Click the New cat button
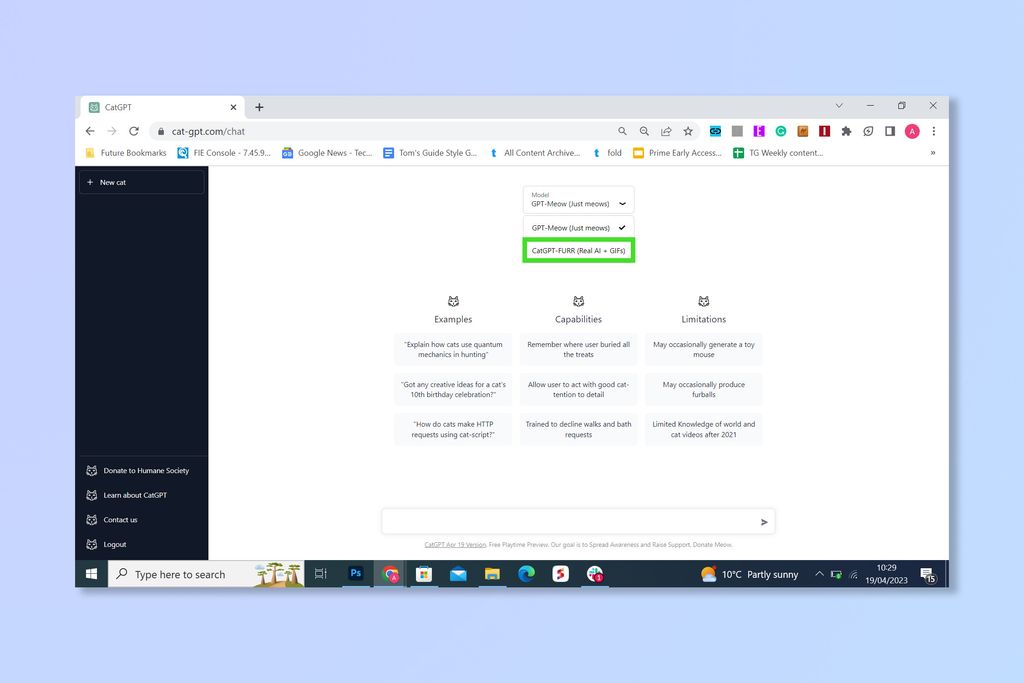 141,182
